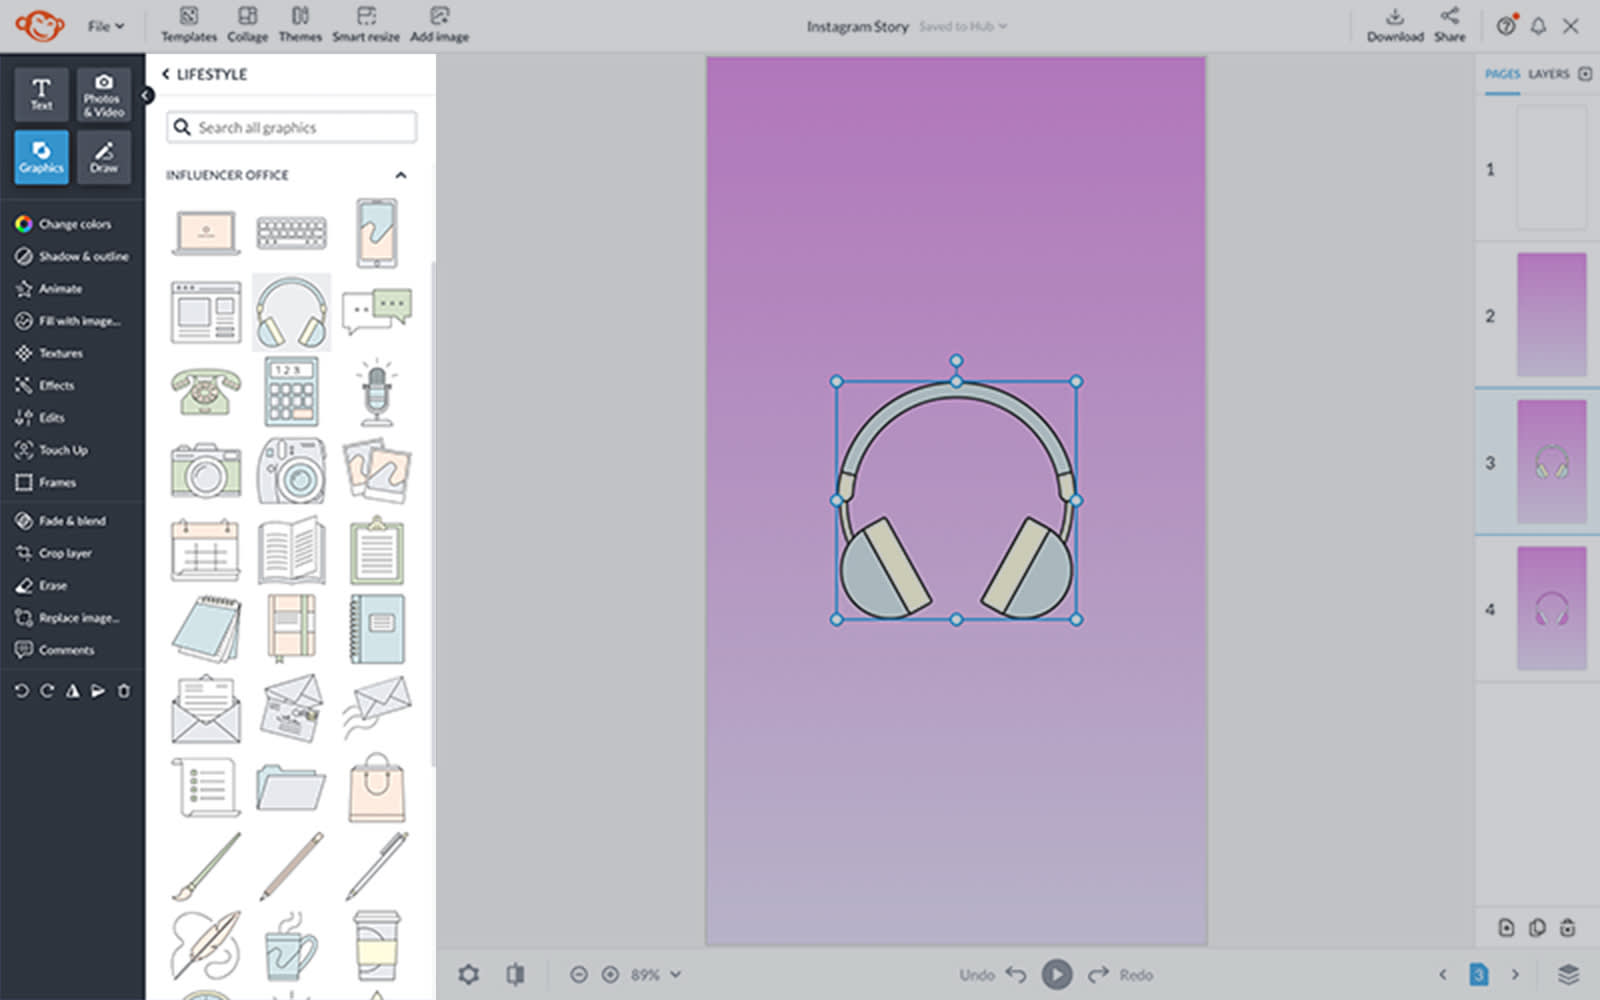Image resolution: width=1600 pixels, height=1000 pixels.
Task: Open the Collage tool
Action: pyautogui.click(x=247, y=25)
